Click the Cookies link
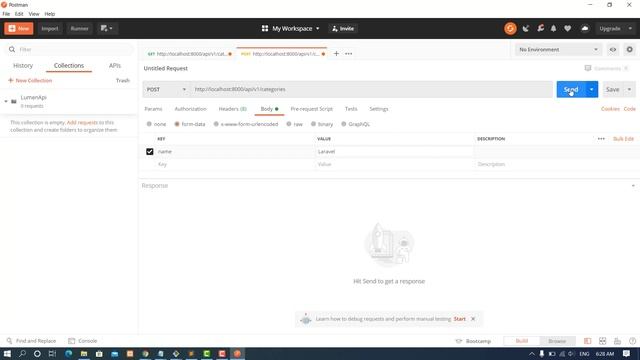The image size is (640, 360). tap(610, 109)
